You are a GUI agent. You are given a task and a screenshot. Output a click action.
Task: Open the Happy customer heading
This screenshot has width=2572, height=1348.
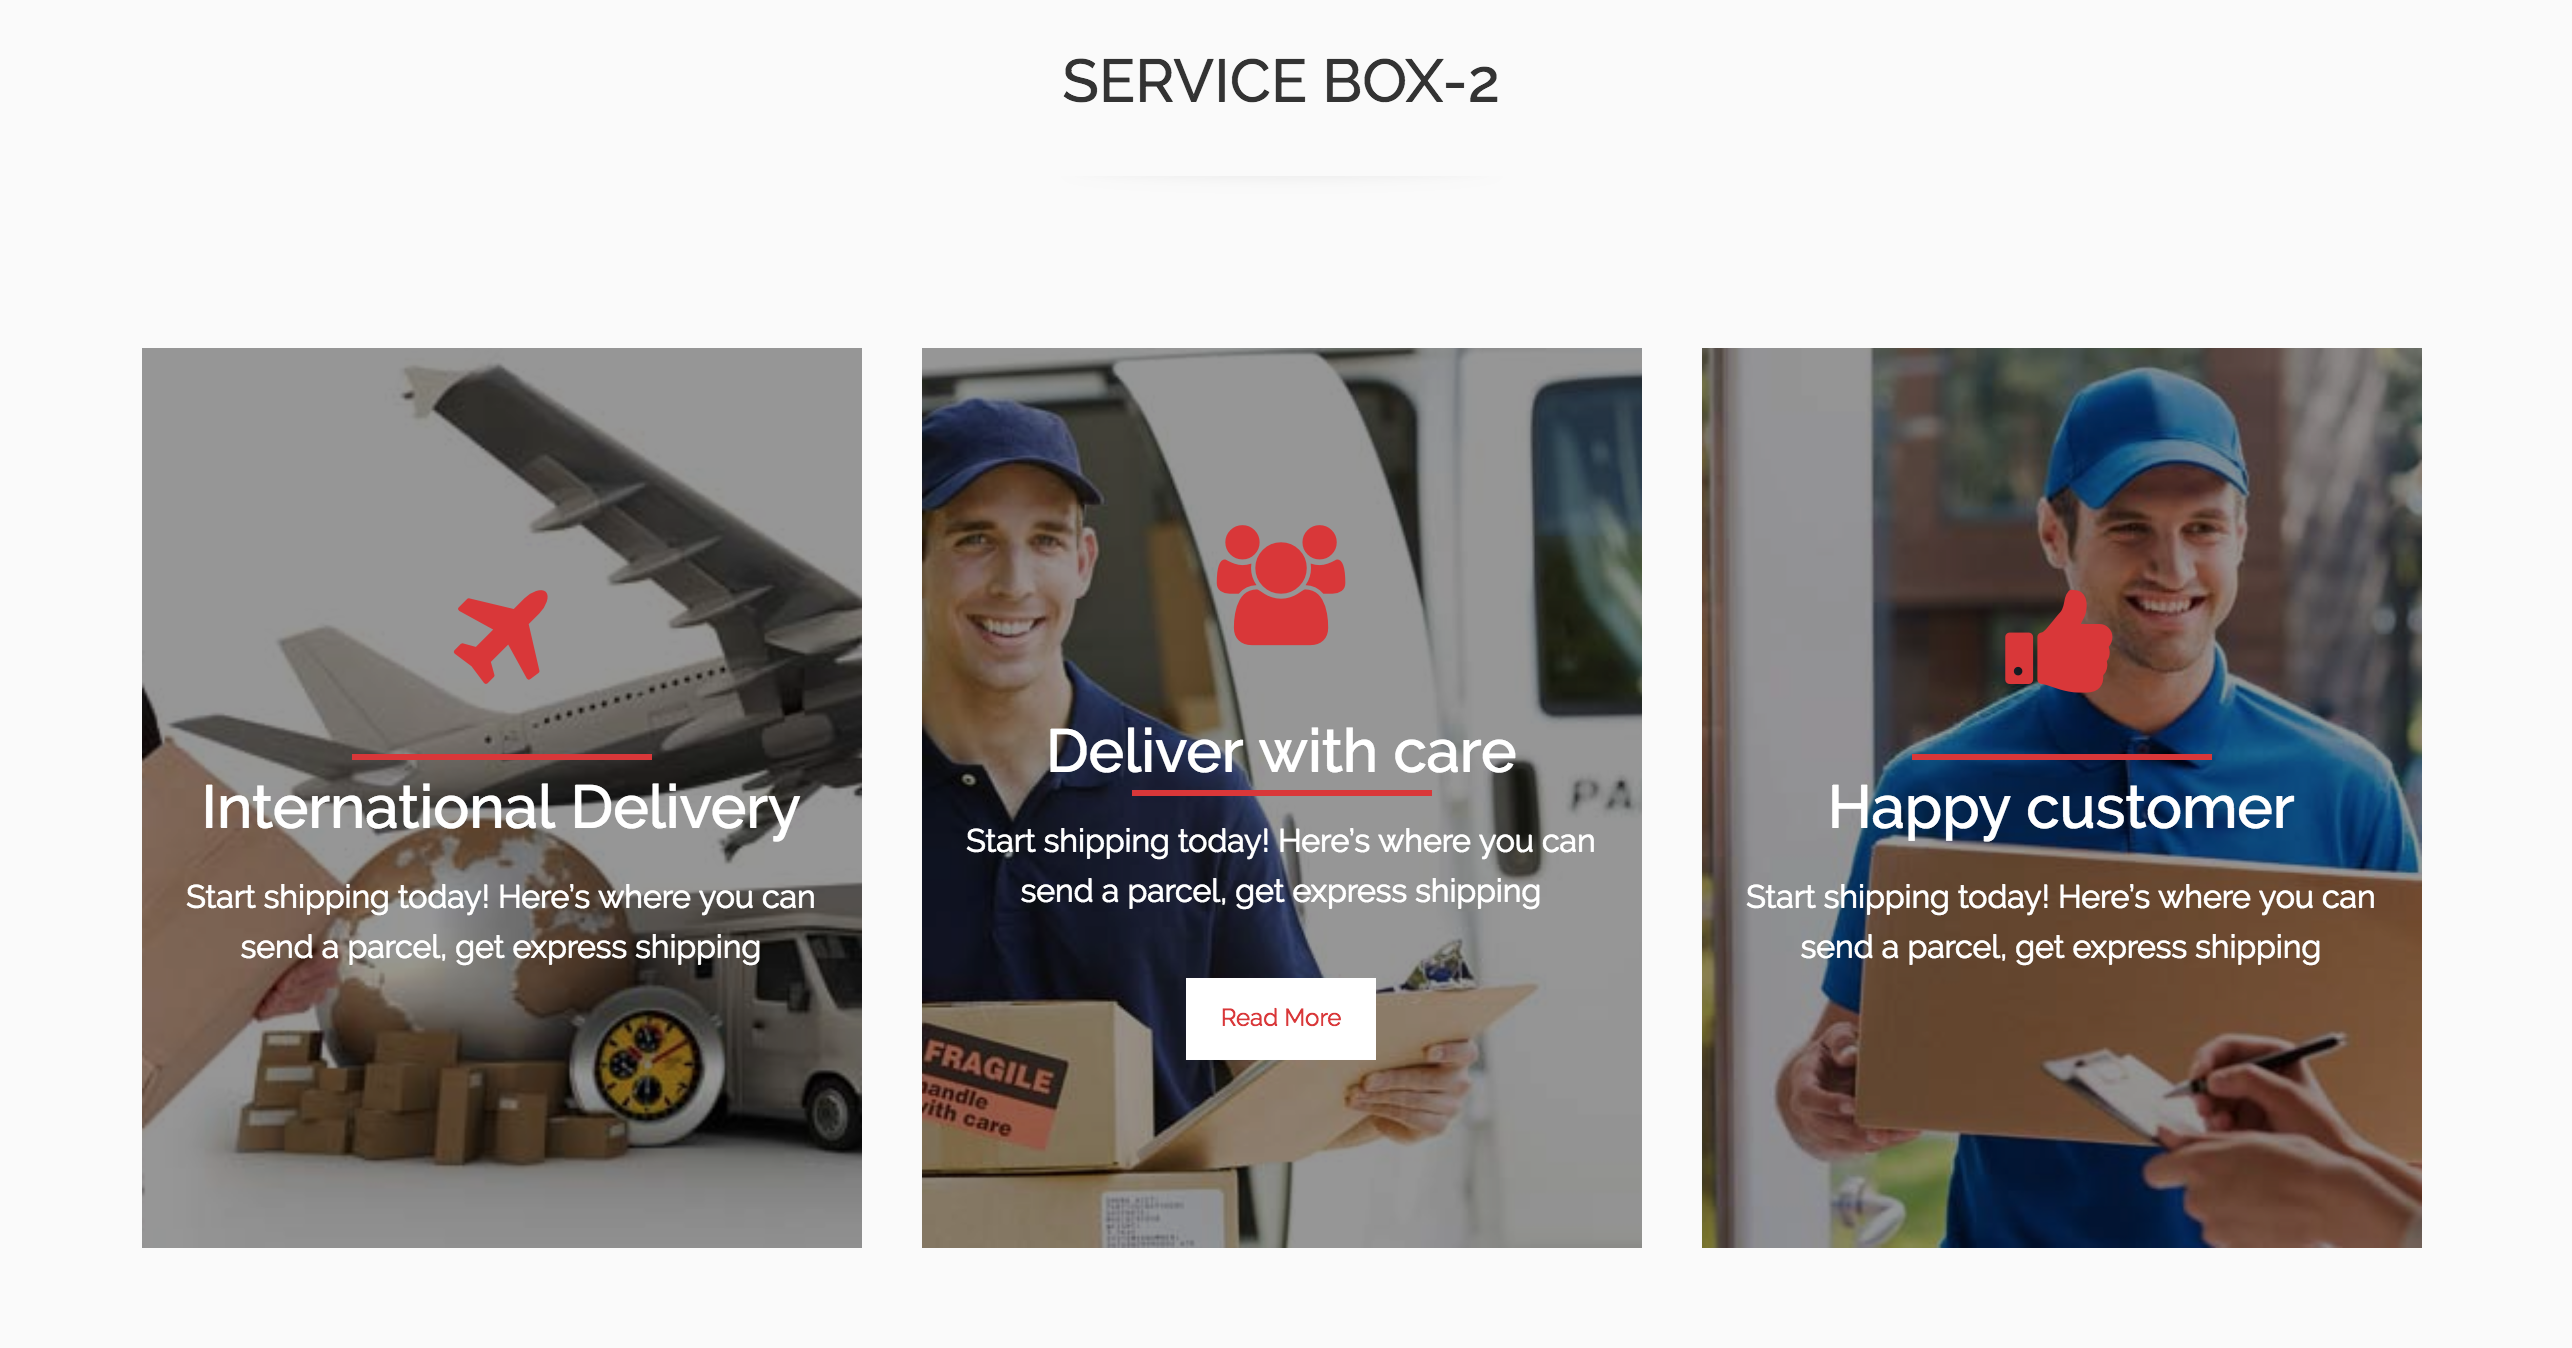pos(2061,808)
